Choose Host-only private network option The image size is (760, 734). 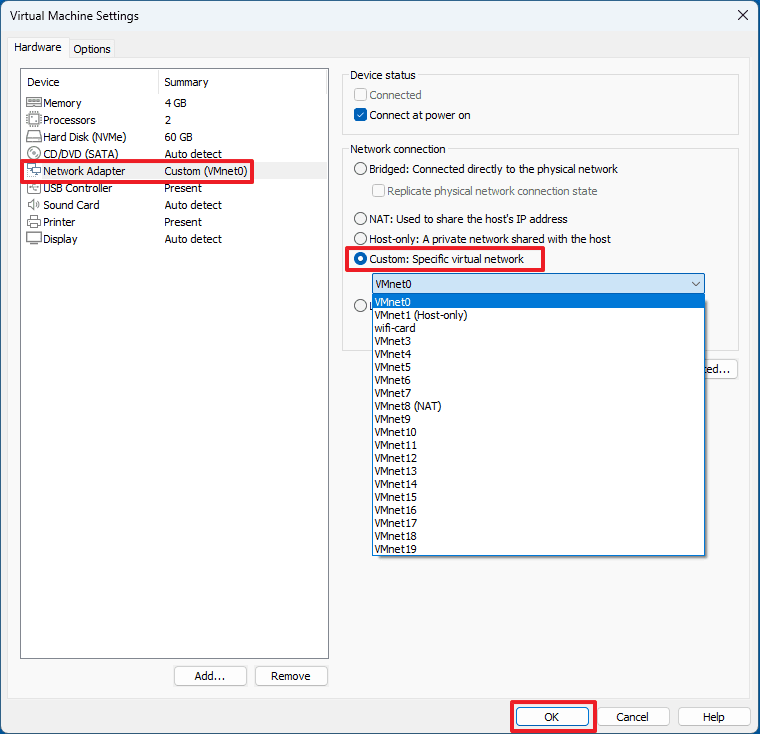coord(361,239)
